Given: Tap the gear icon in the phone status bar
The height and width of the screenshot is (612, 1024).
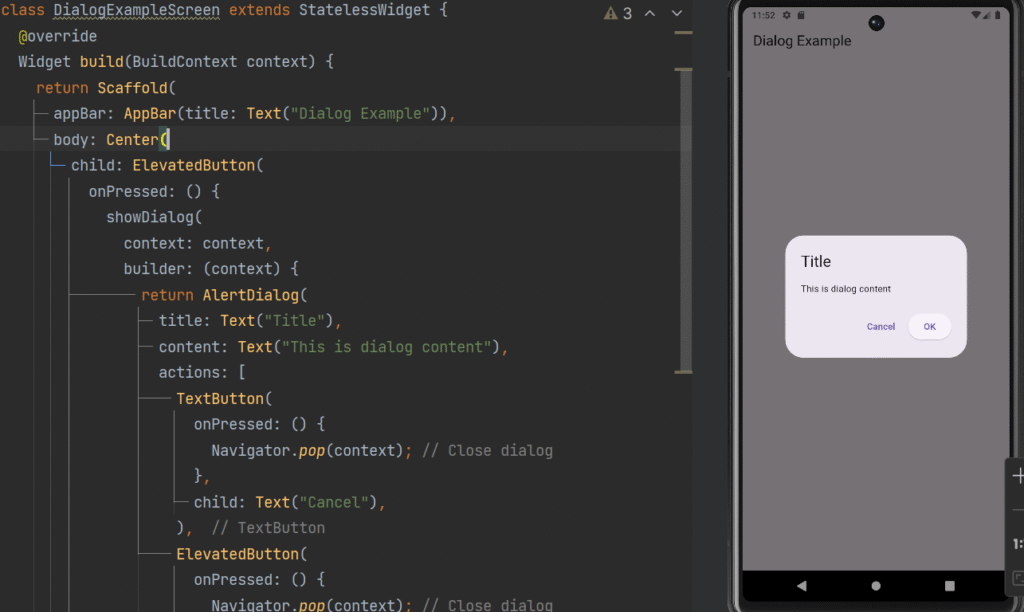Looking at the screenshot, I should 786,16.
